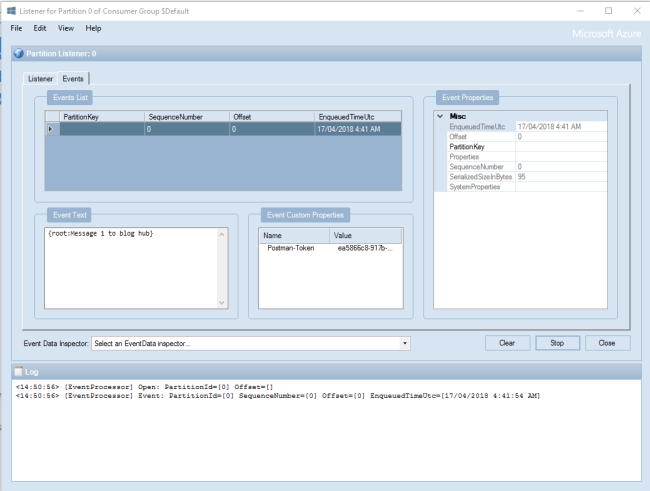
Task: Click the window title bar app icon
Action: pos(12,11)
